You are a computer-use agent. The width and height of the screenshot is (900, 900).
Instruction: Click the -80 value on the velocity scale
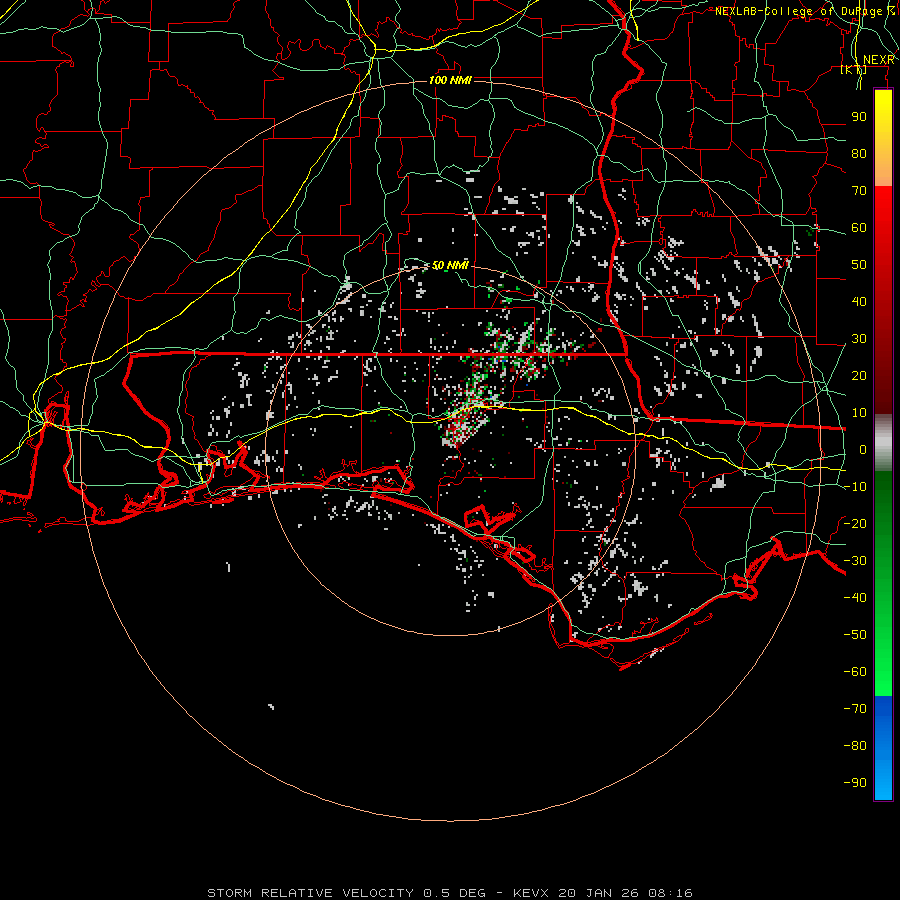(855, 746)
